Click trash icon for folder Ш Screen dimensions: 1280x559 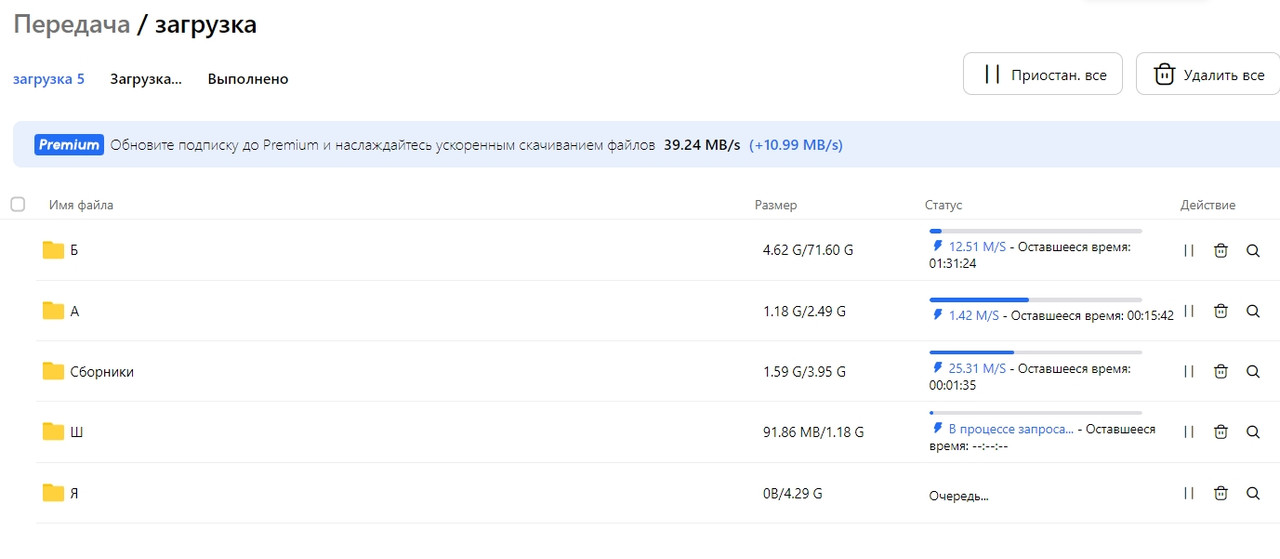pyautogui.click(x=1220, y=432)
